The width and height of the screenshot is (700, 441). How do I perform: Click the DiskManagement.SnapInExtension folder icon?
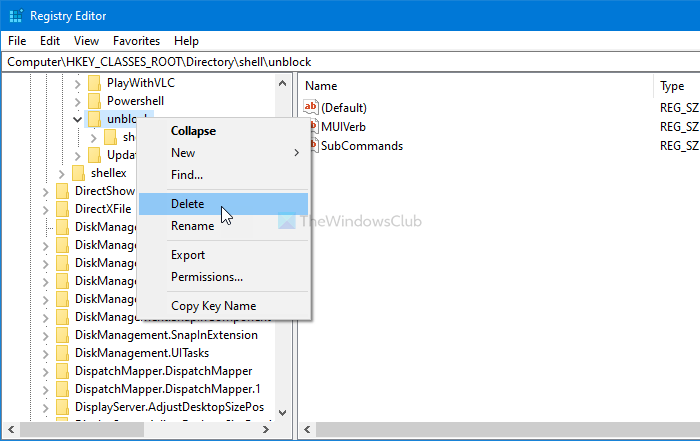[x=62, y=335]
